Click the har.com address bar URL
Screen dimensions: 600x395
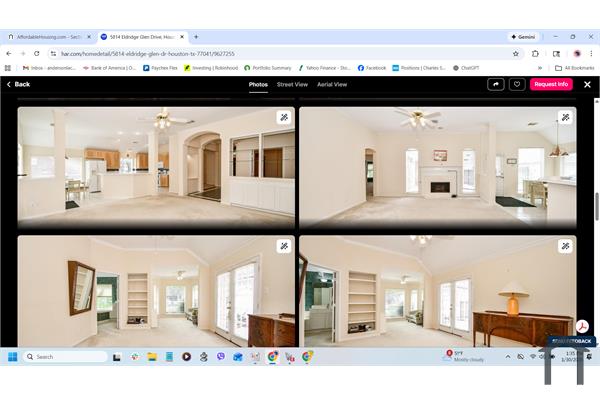(x=148, y=54)
